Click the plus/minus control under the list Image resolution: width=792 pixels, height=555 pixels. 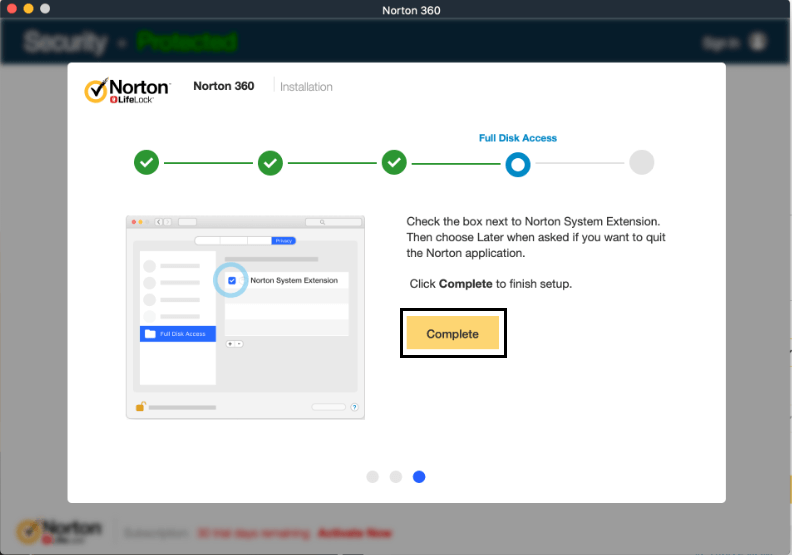click(x=234, y=343)
